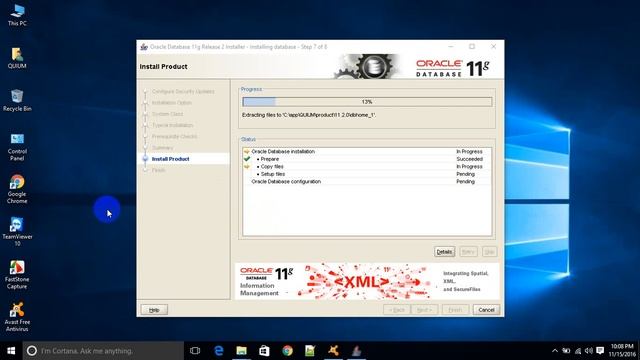Click the disabled Retry button
The image size is (640, 360).
468,252
